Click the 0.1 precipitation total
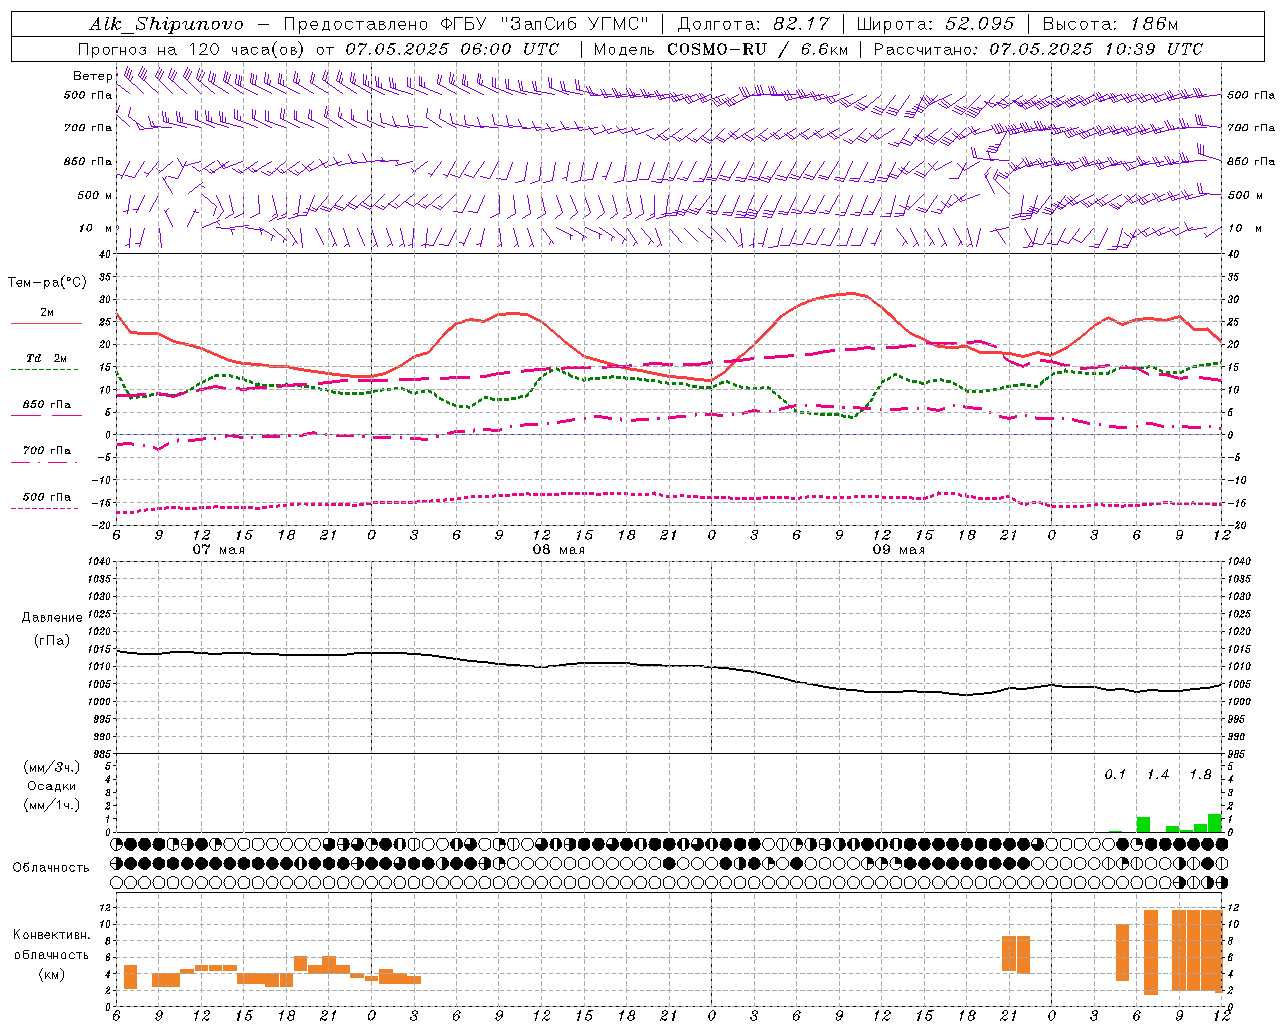The image size is (1280, 1024). (1115, 775)
